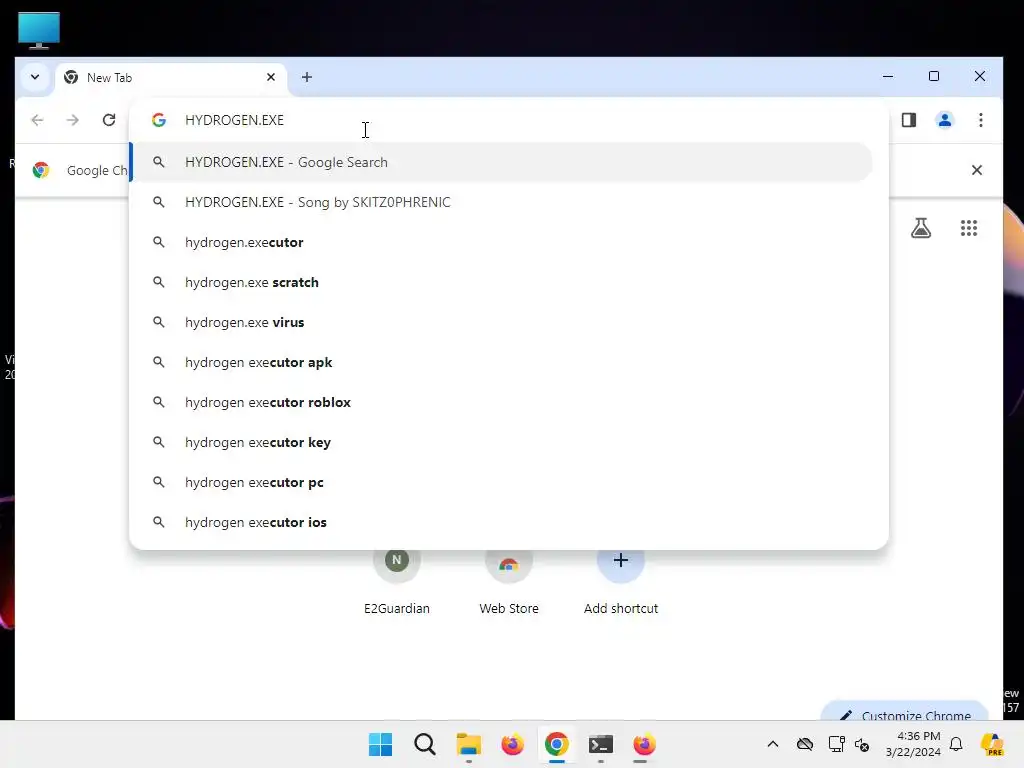
Task: Select the hydrogen executor apk suggestion
Action: pos(501,362)
